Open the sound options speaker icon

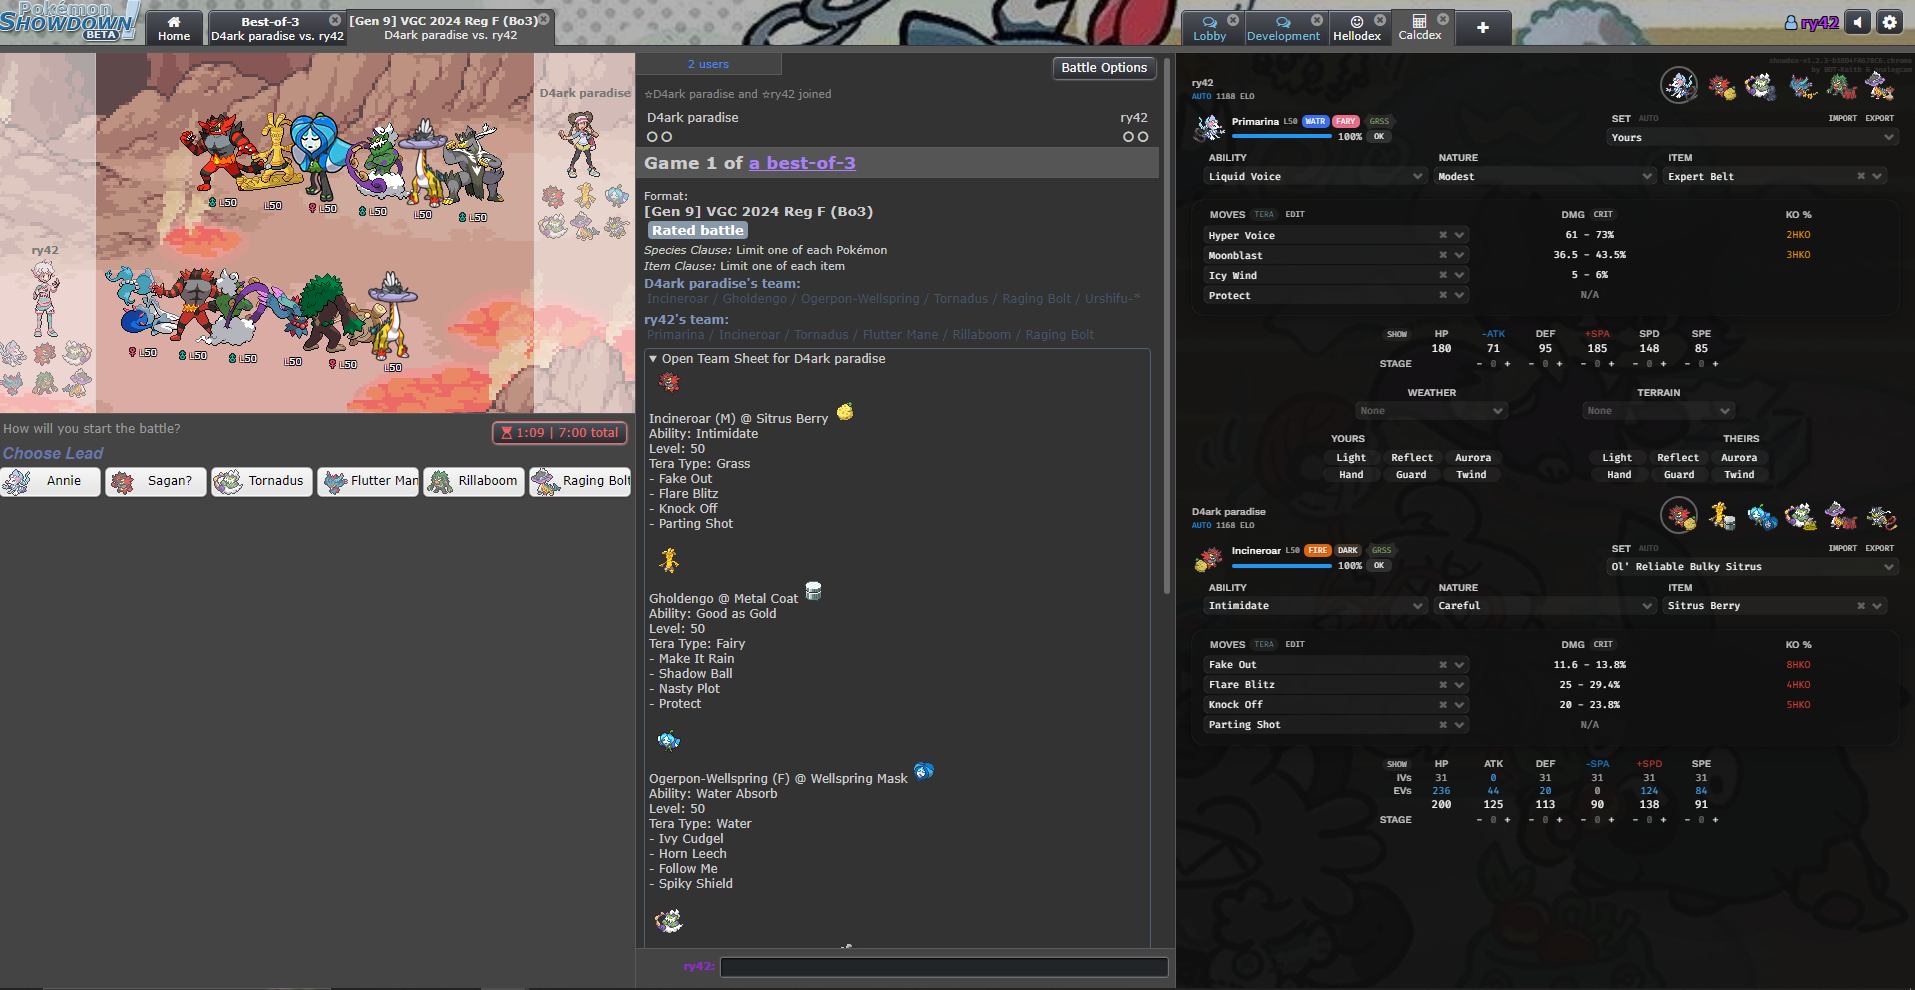(1858, 22)
